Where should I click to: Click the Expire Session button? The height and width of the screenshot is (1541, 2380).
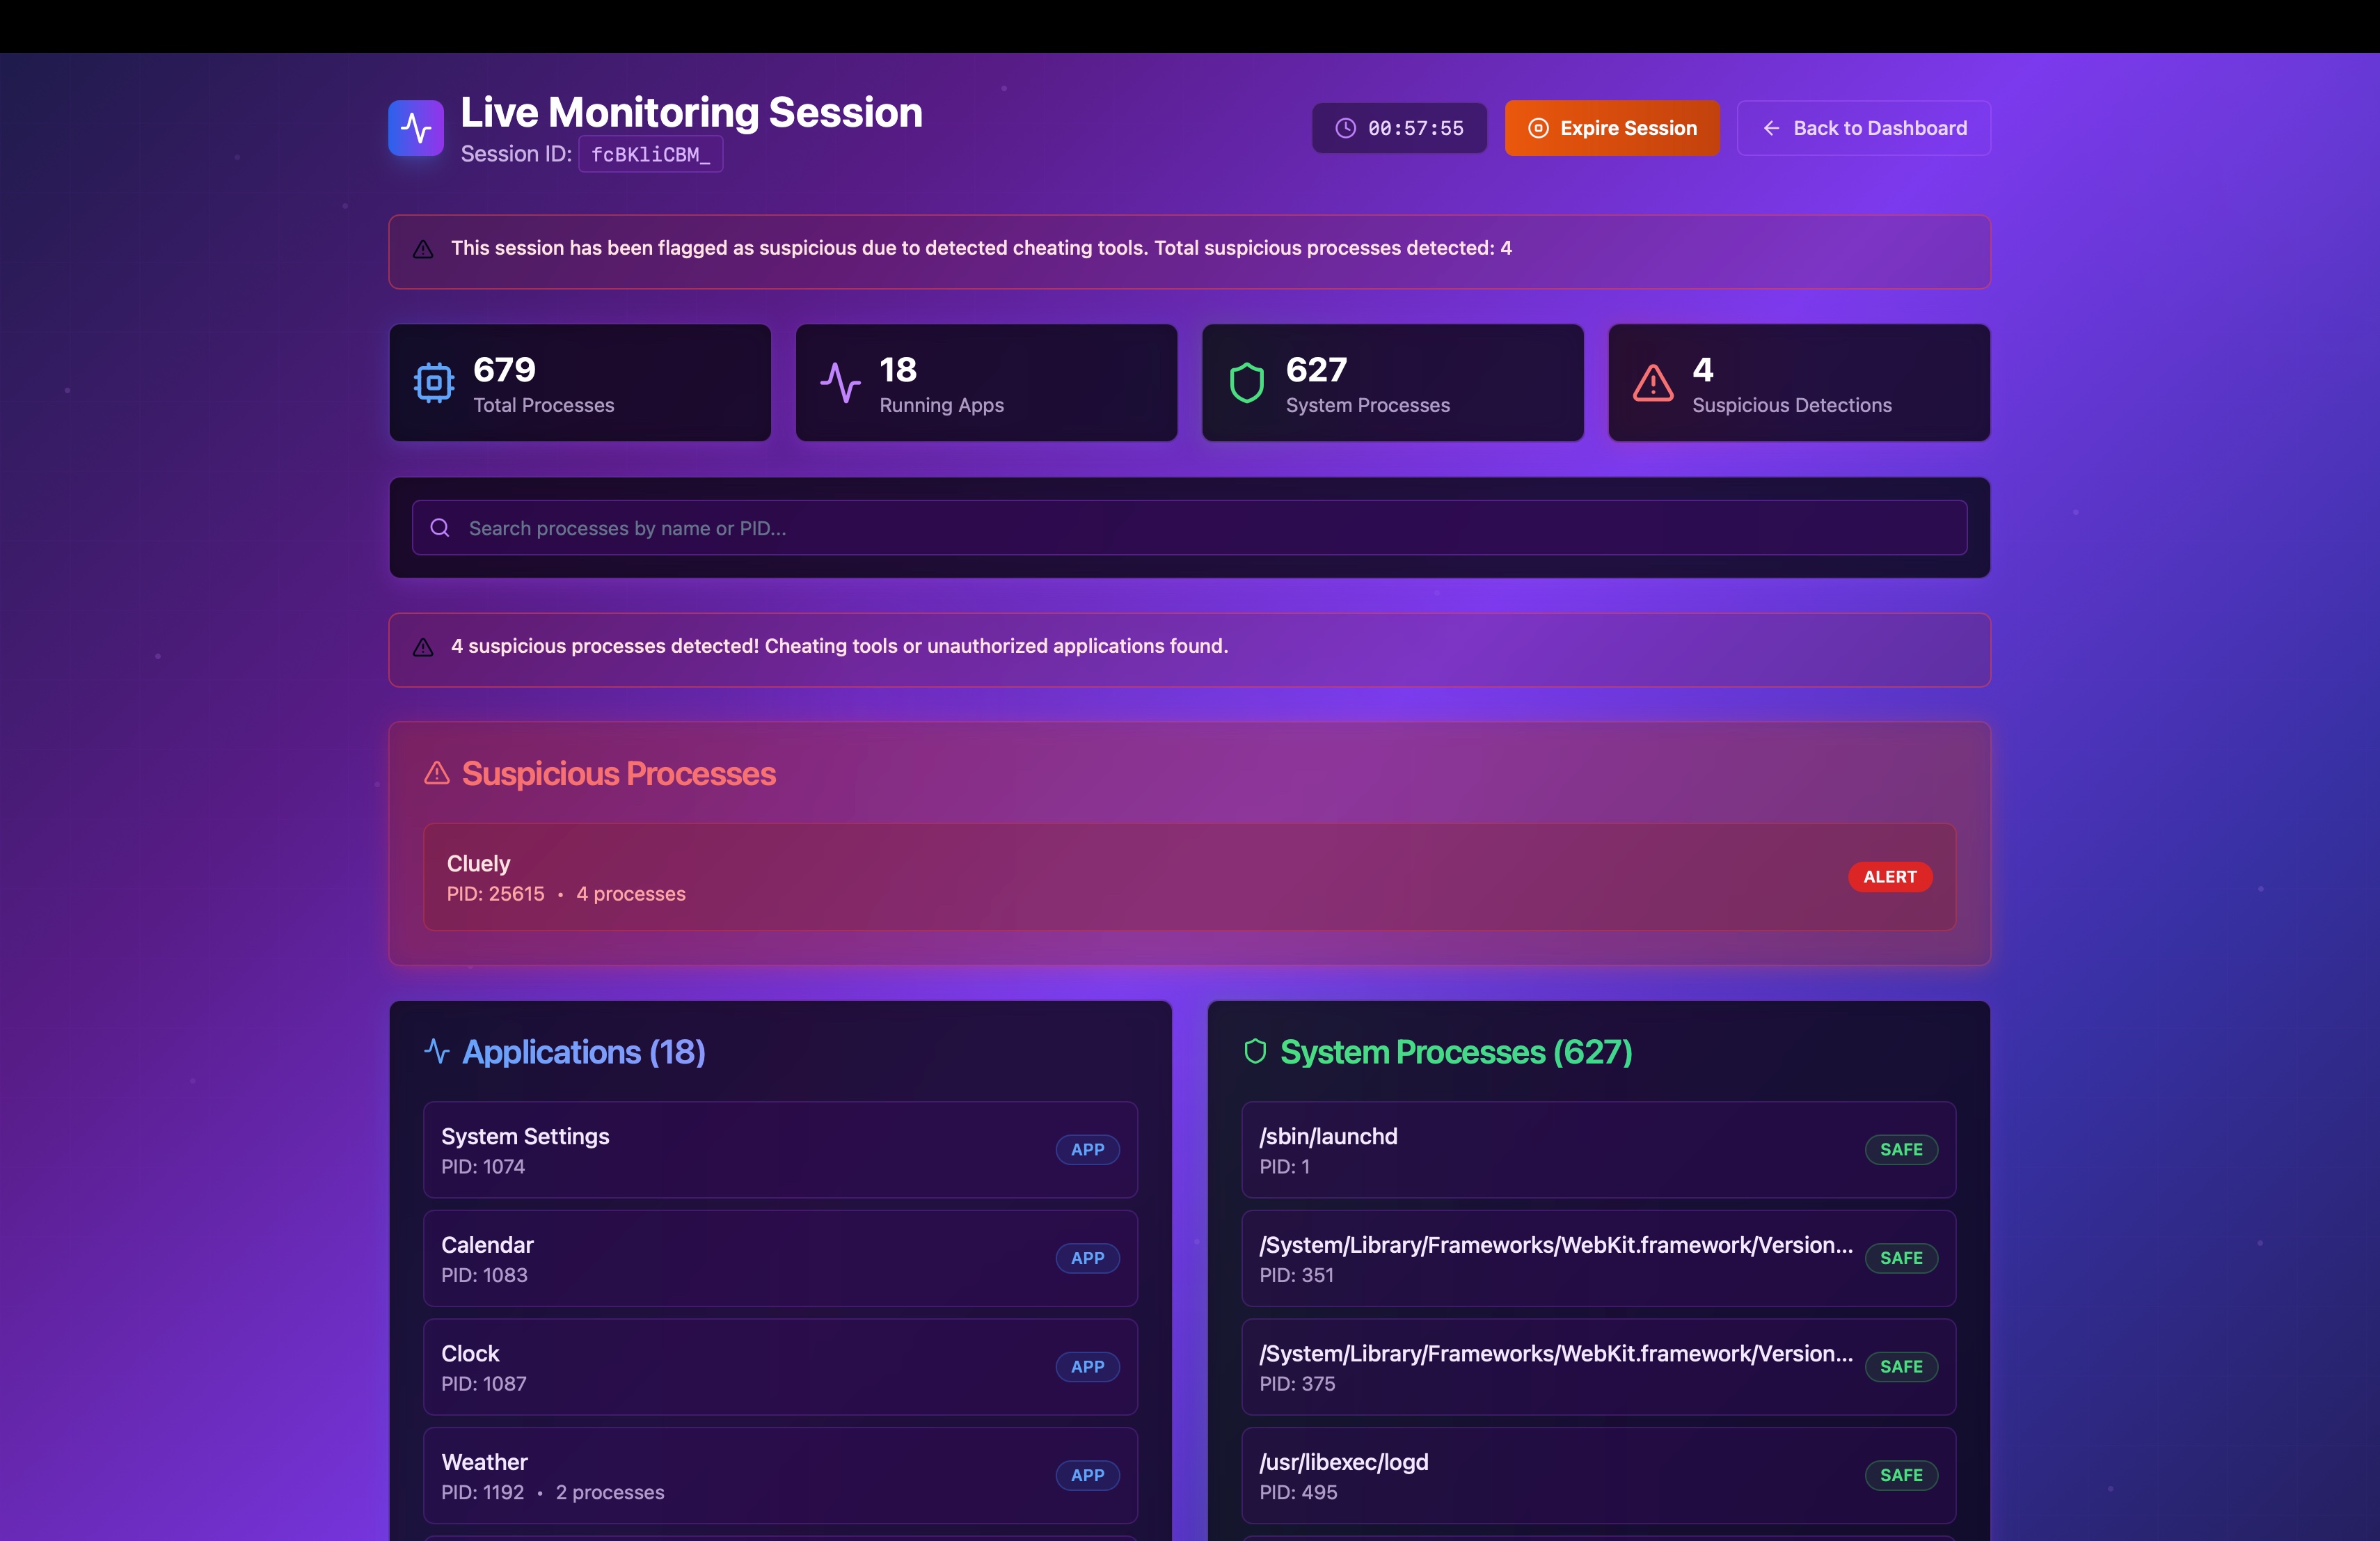tap(1612, 128)
